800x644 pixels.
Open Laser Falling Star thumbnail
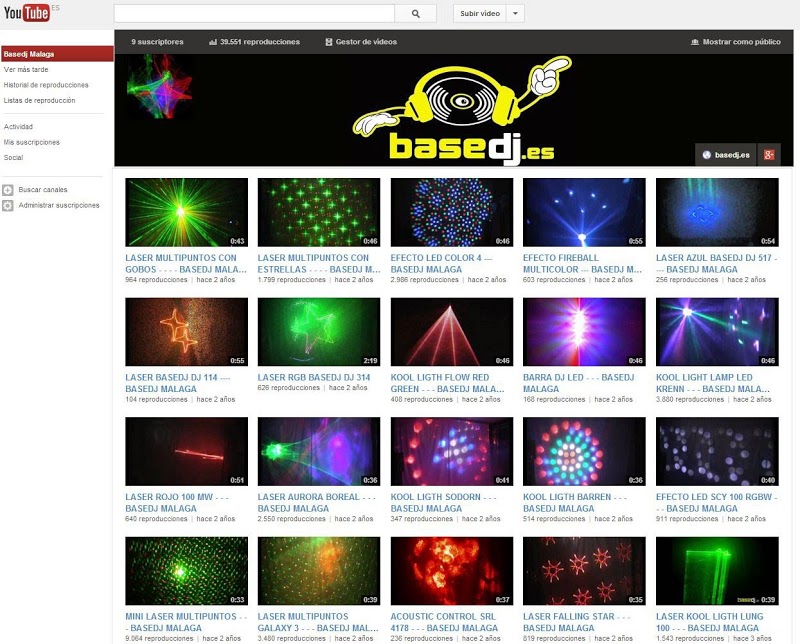coord(584,571)
